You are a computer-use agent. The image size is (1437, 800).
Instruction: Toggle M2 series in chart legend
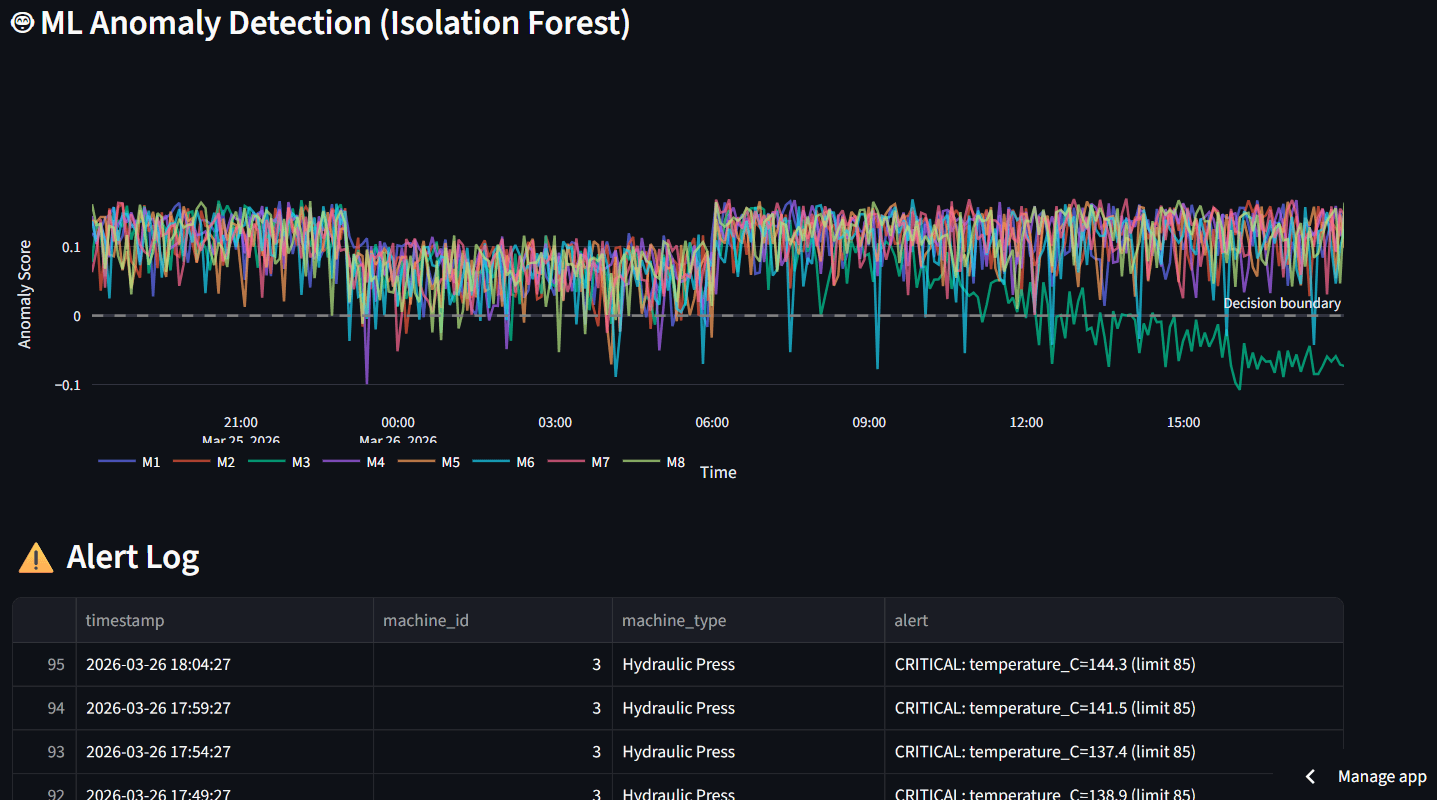[205, 462]
